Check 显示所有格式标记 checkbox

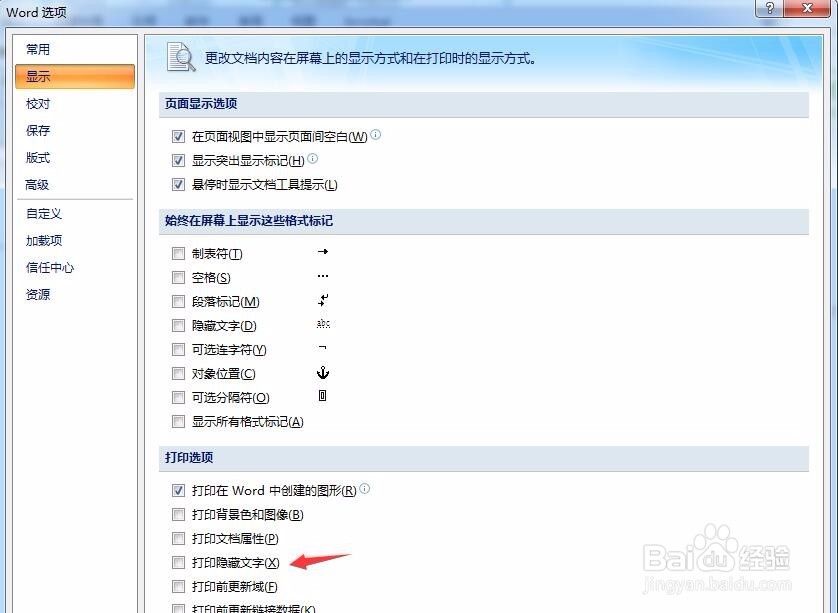(179, 422)
